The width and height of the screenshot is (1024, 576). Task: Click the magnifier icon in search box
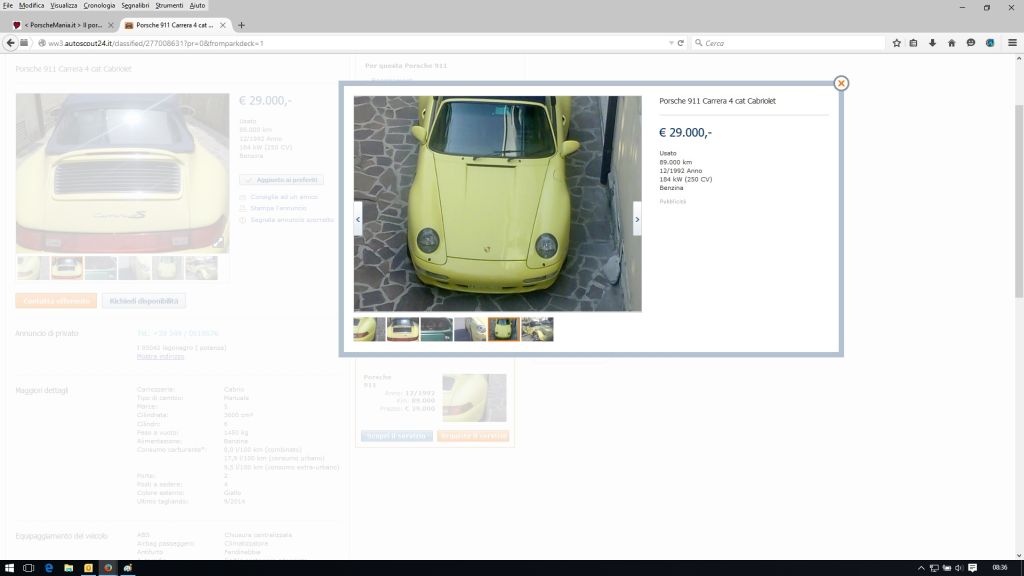(699, 43)
